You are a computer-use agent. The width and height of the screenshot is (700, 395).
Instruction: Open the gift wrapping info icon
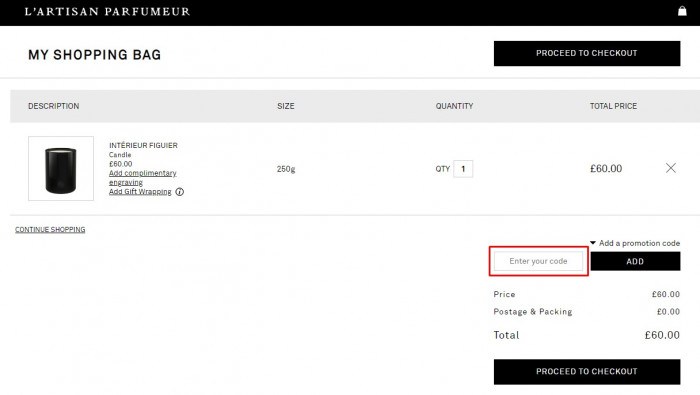click(x=179, y=192)
